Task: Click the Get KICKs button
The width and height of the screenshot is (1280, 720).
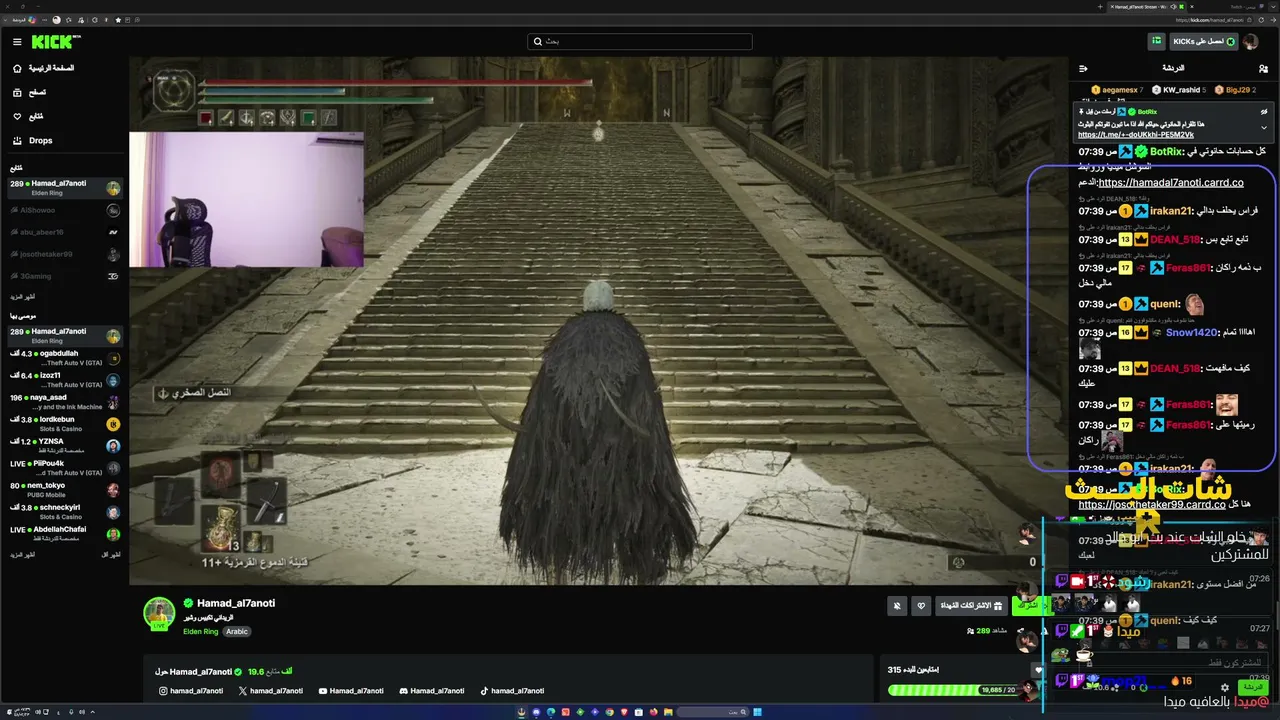Action: [1204, 42]
